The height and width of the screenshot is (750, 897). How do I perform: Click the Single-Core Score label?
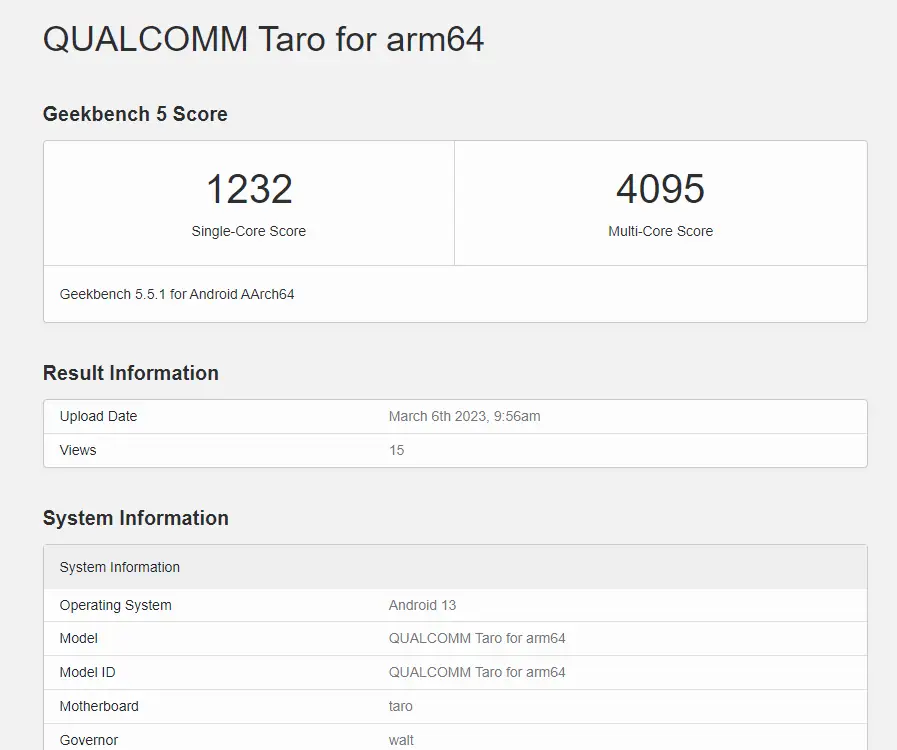click(249, 231)
